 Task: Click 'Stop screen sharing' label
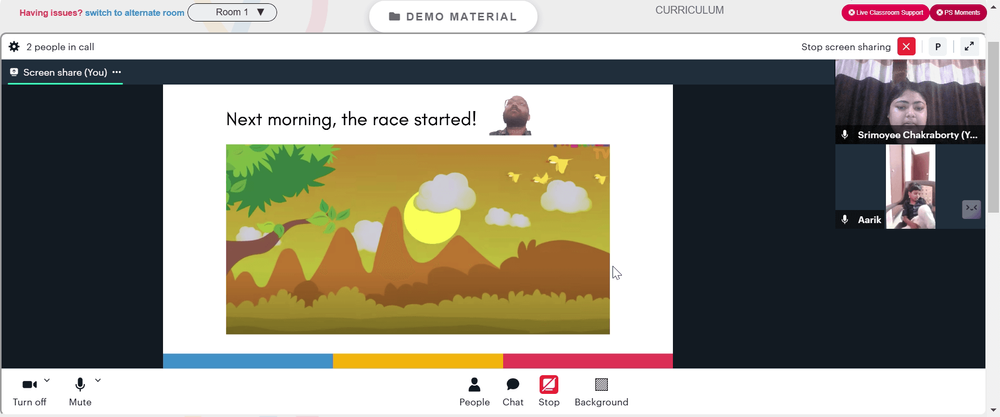pyautogui.click(x=846, y=47)
